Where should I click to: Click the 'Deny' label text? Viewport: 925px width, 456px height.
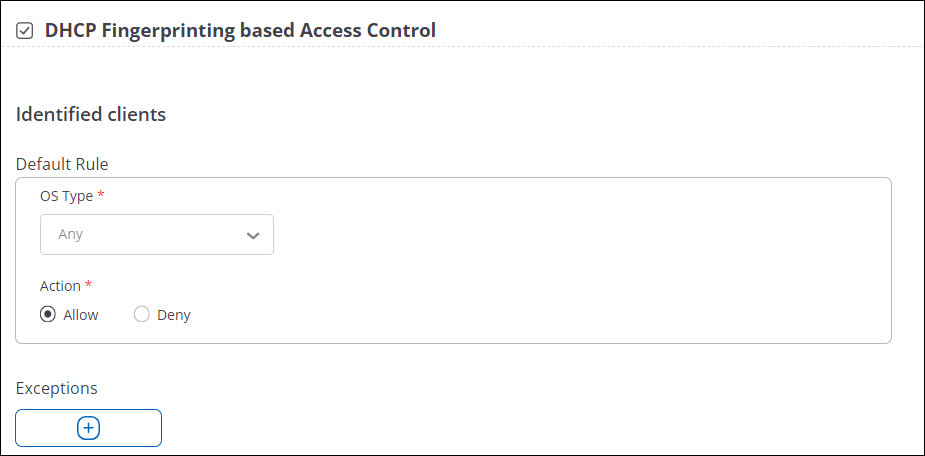point(173,315)
